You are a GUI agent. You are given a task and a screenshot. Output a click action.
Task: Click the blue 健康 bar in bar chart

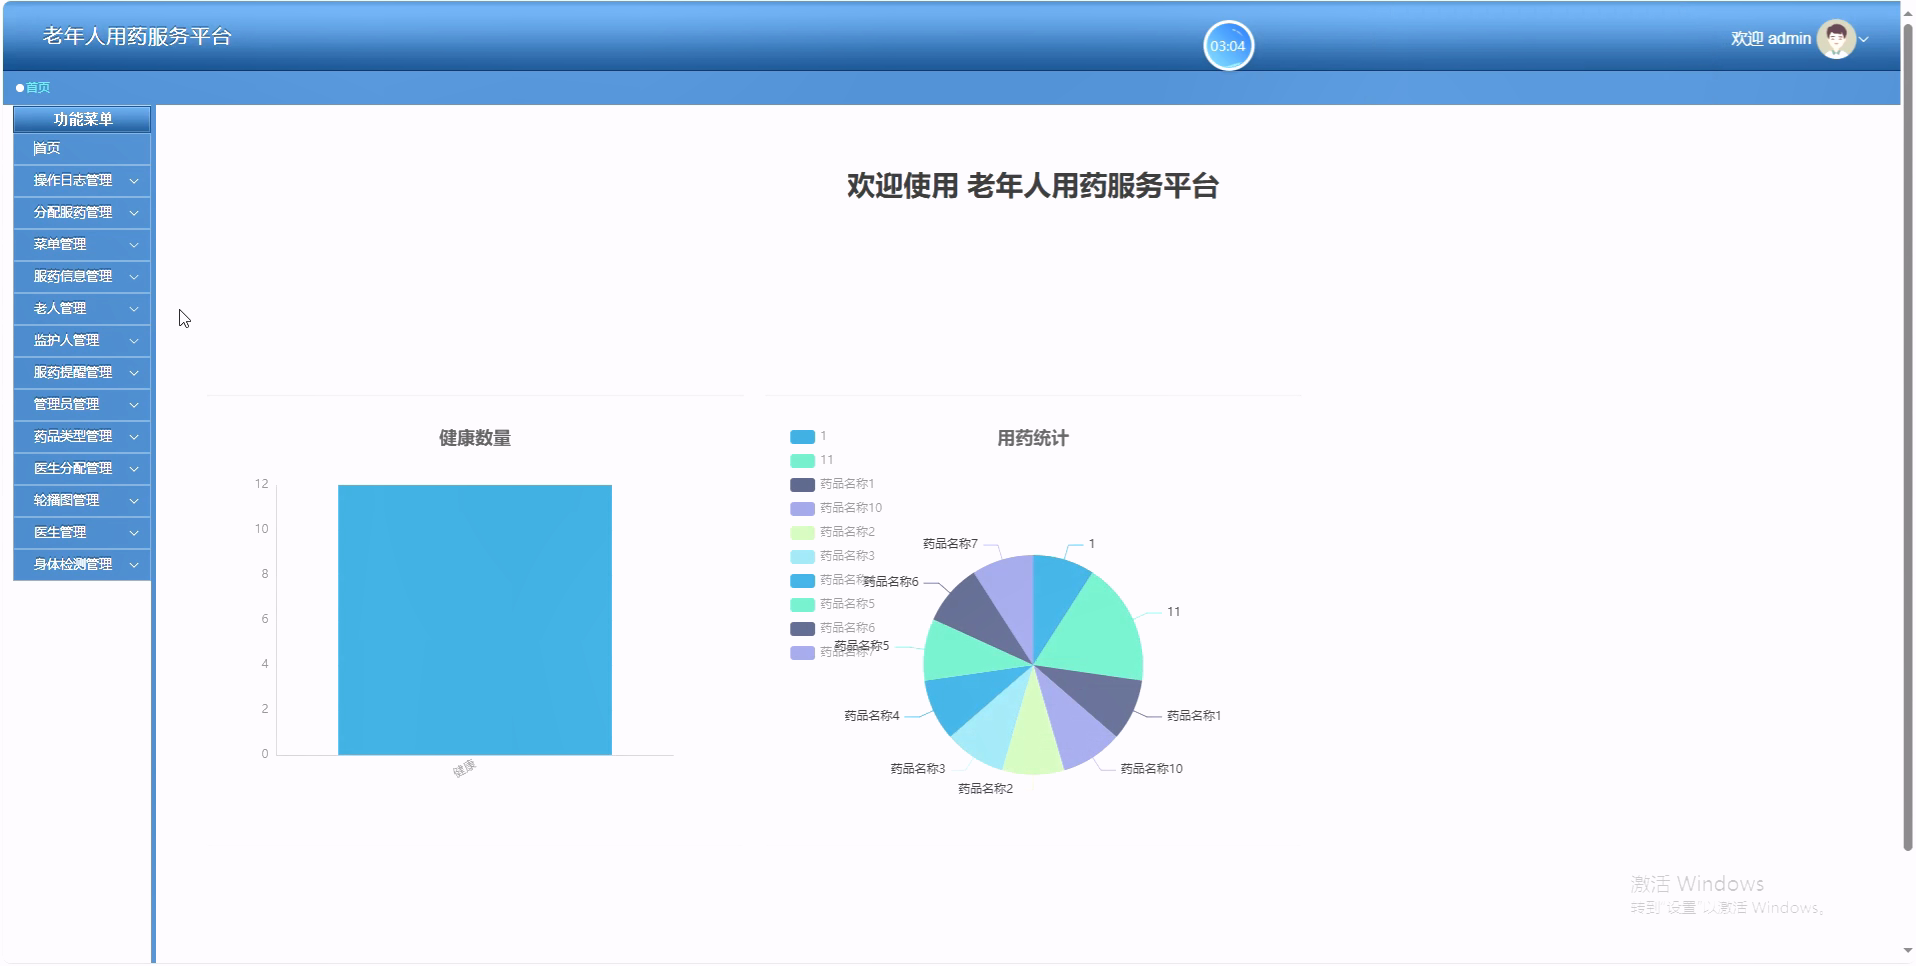click(x=475, y=620)
